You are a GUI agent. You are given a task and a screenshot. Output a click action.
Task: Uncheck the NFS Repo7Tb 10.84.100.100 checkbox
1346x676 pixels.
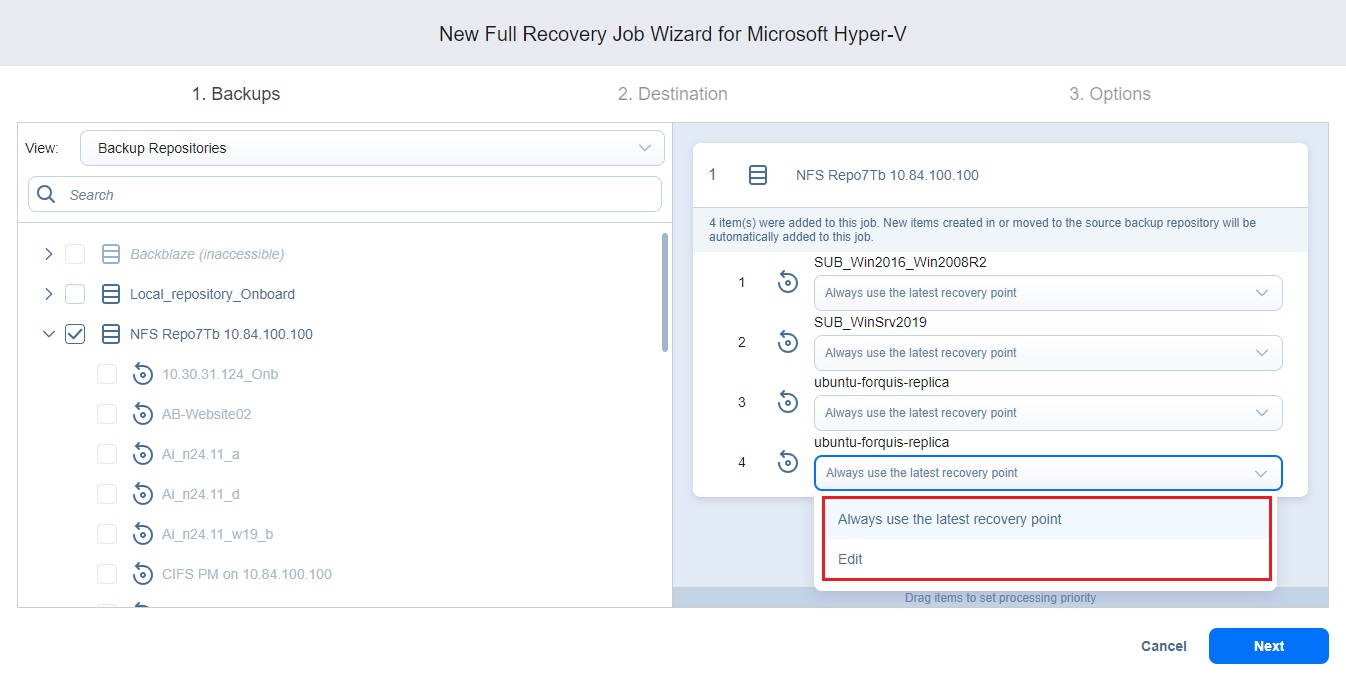75,334
